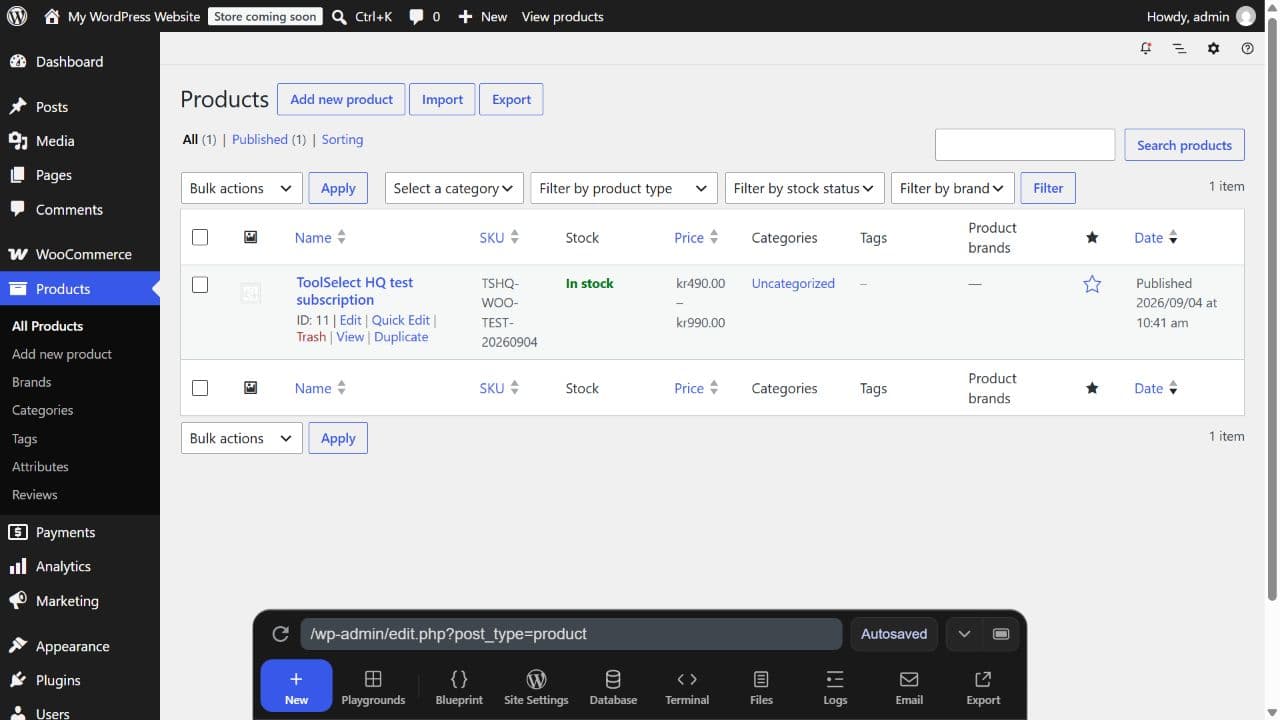Select the ToolSelect HQ test subscription checkbox
Viewport: 1280px width, 720px height.
(x=200, y=285)
